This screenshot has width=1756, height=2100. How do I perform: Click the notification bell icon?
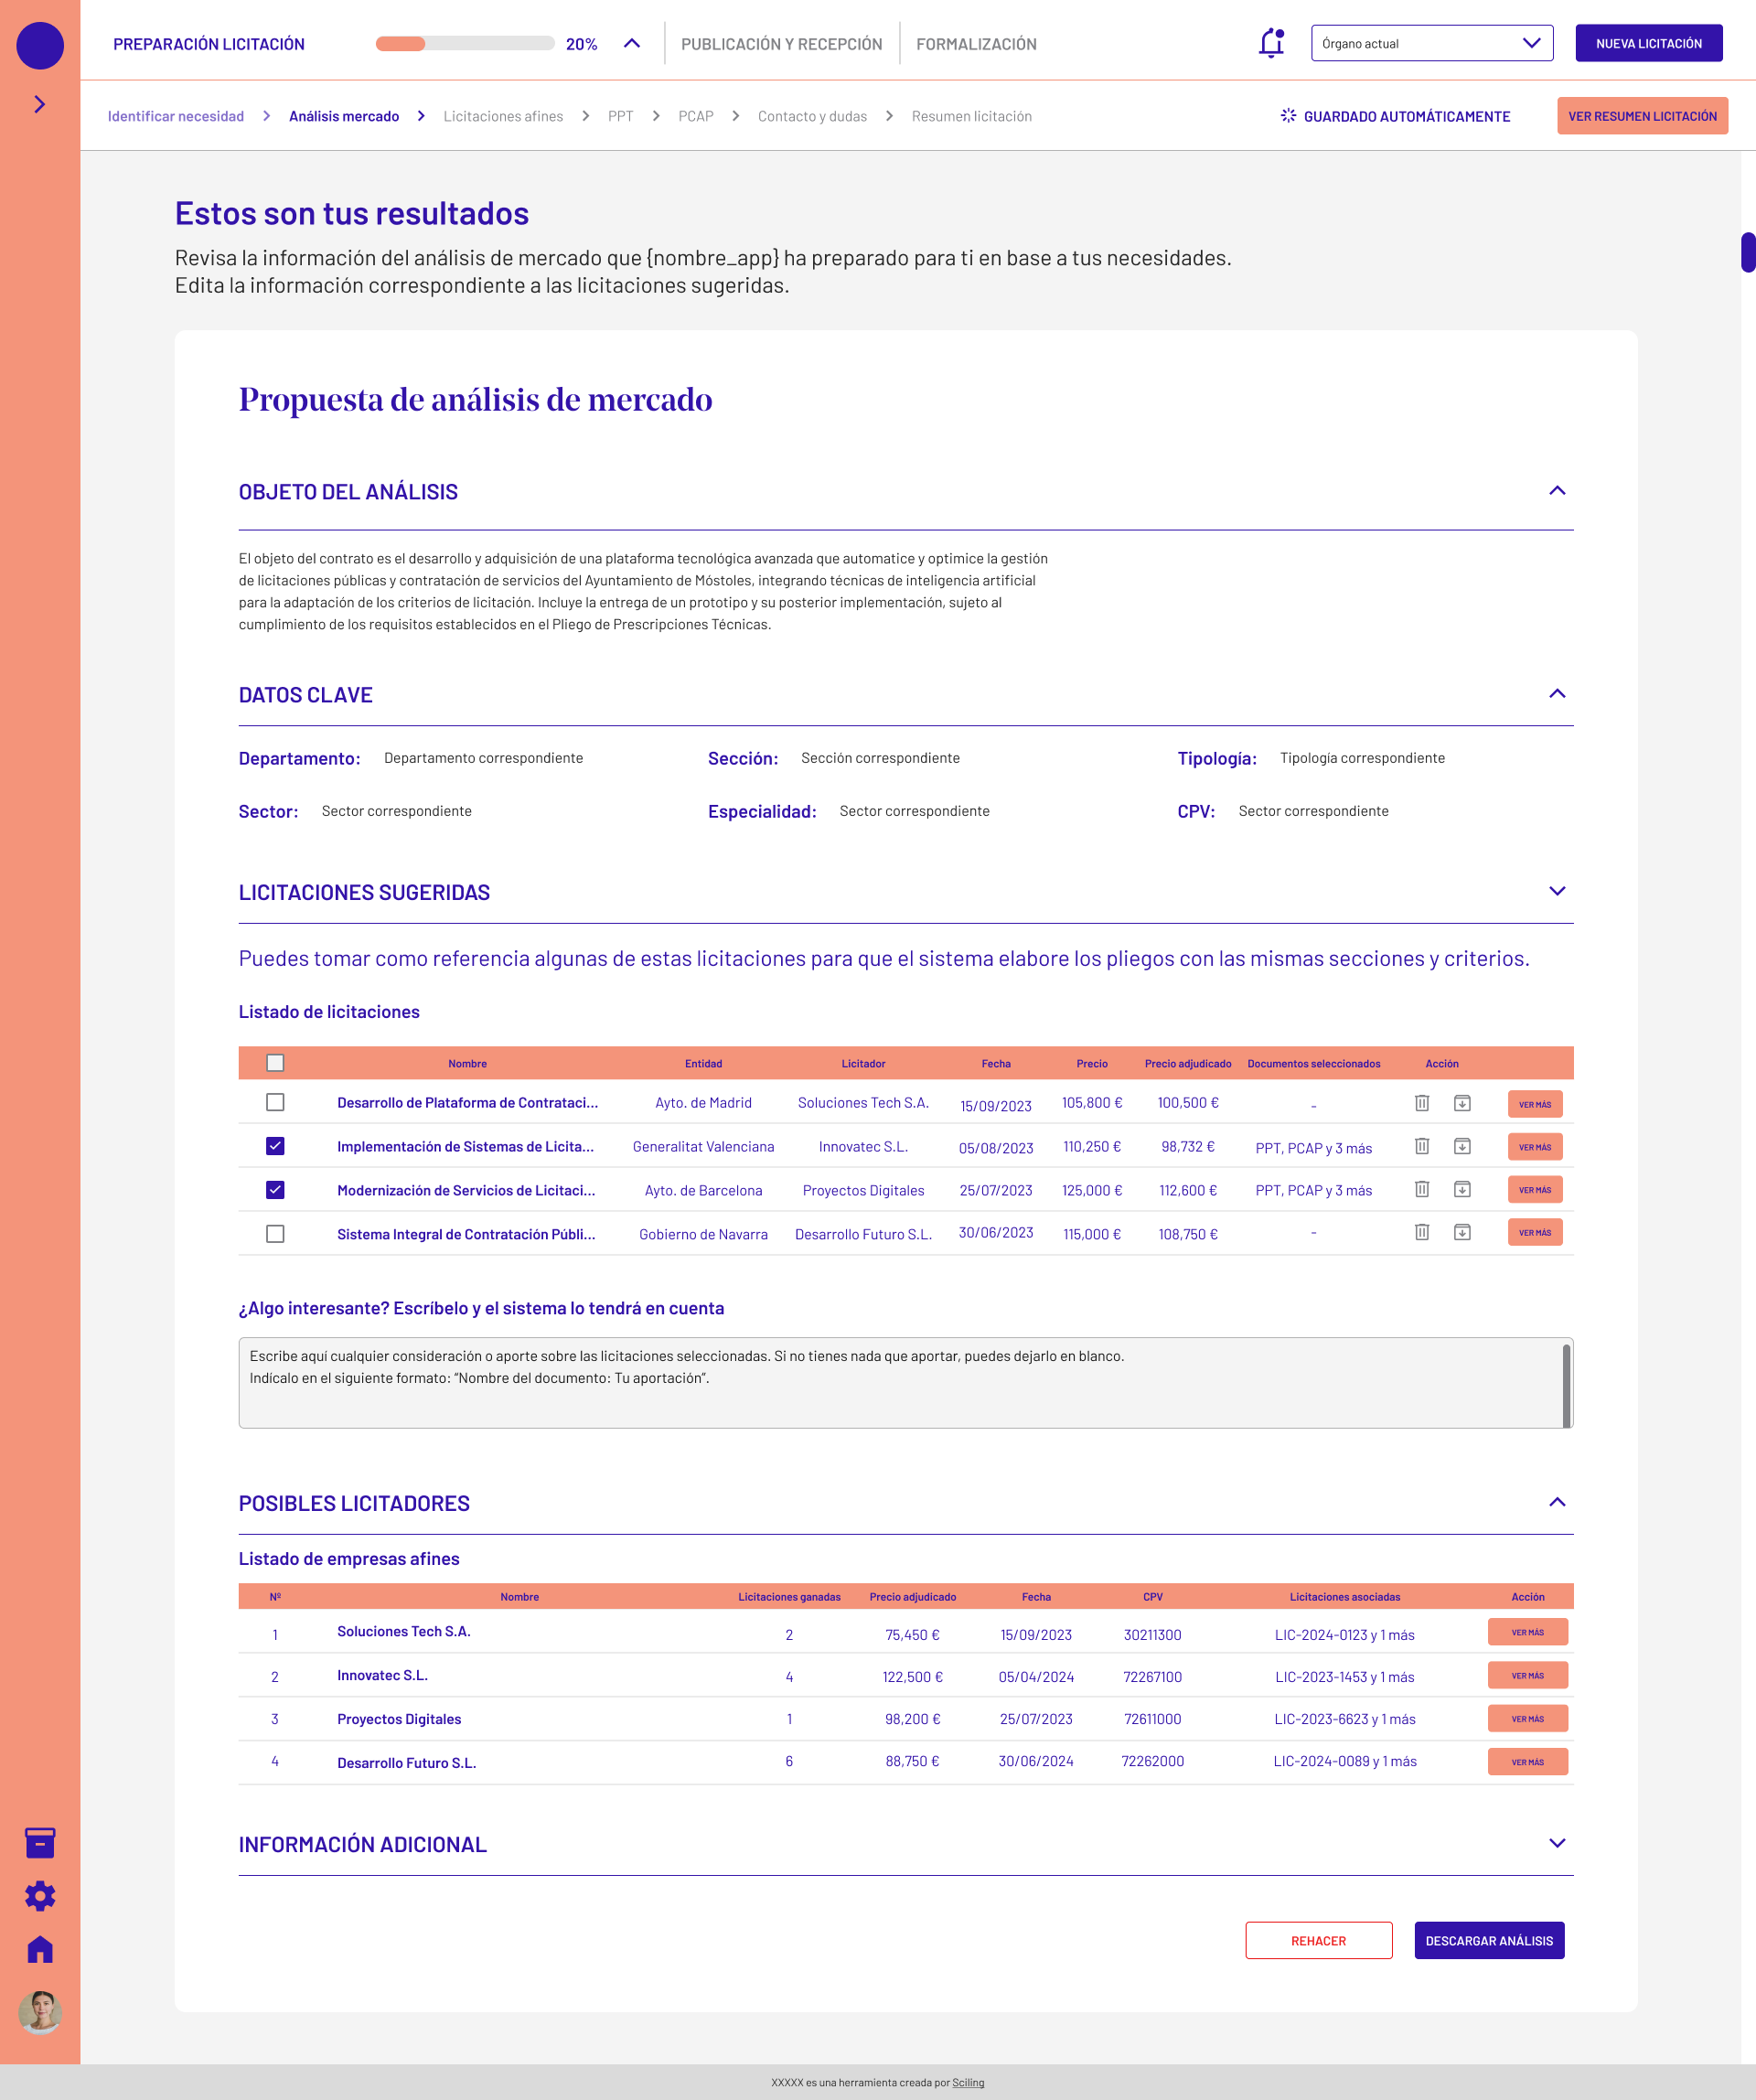[1271, 43]
